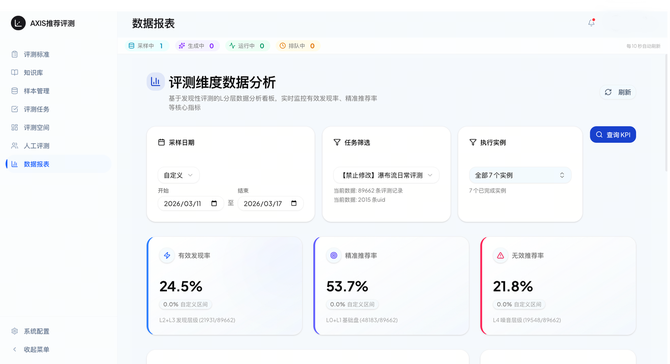
Task: Open 系统配置 menu item
Action: point(58,331)
